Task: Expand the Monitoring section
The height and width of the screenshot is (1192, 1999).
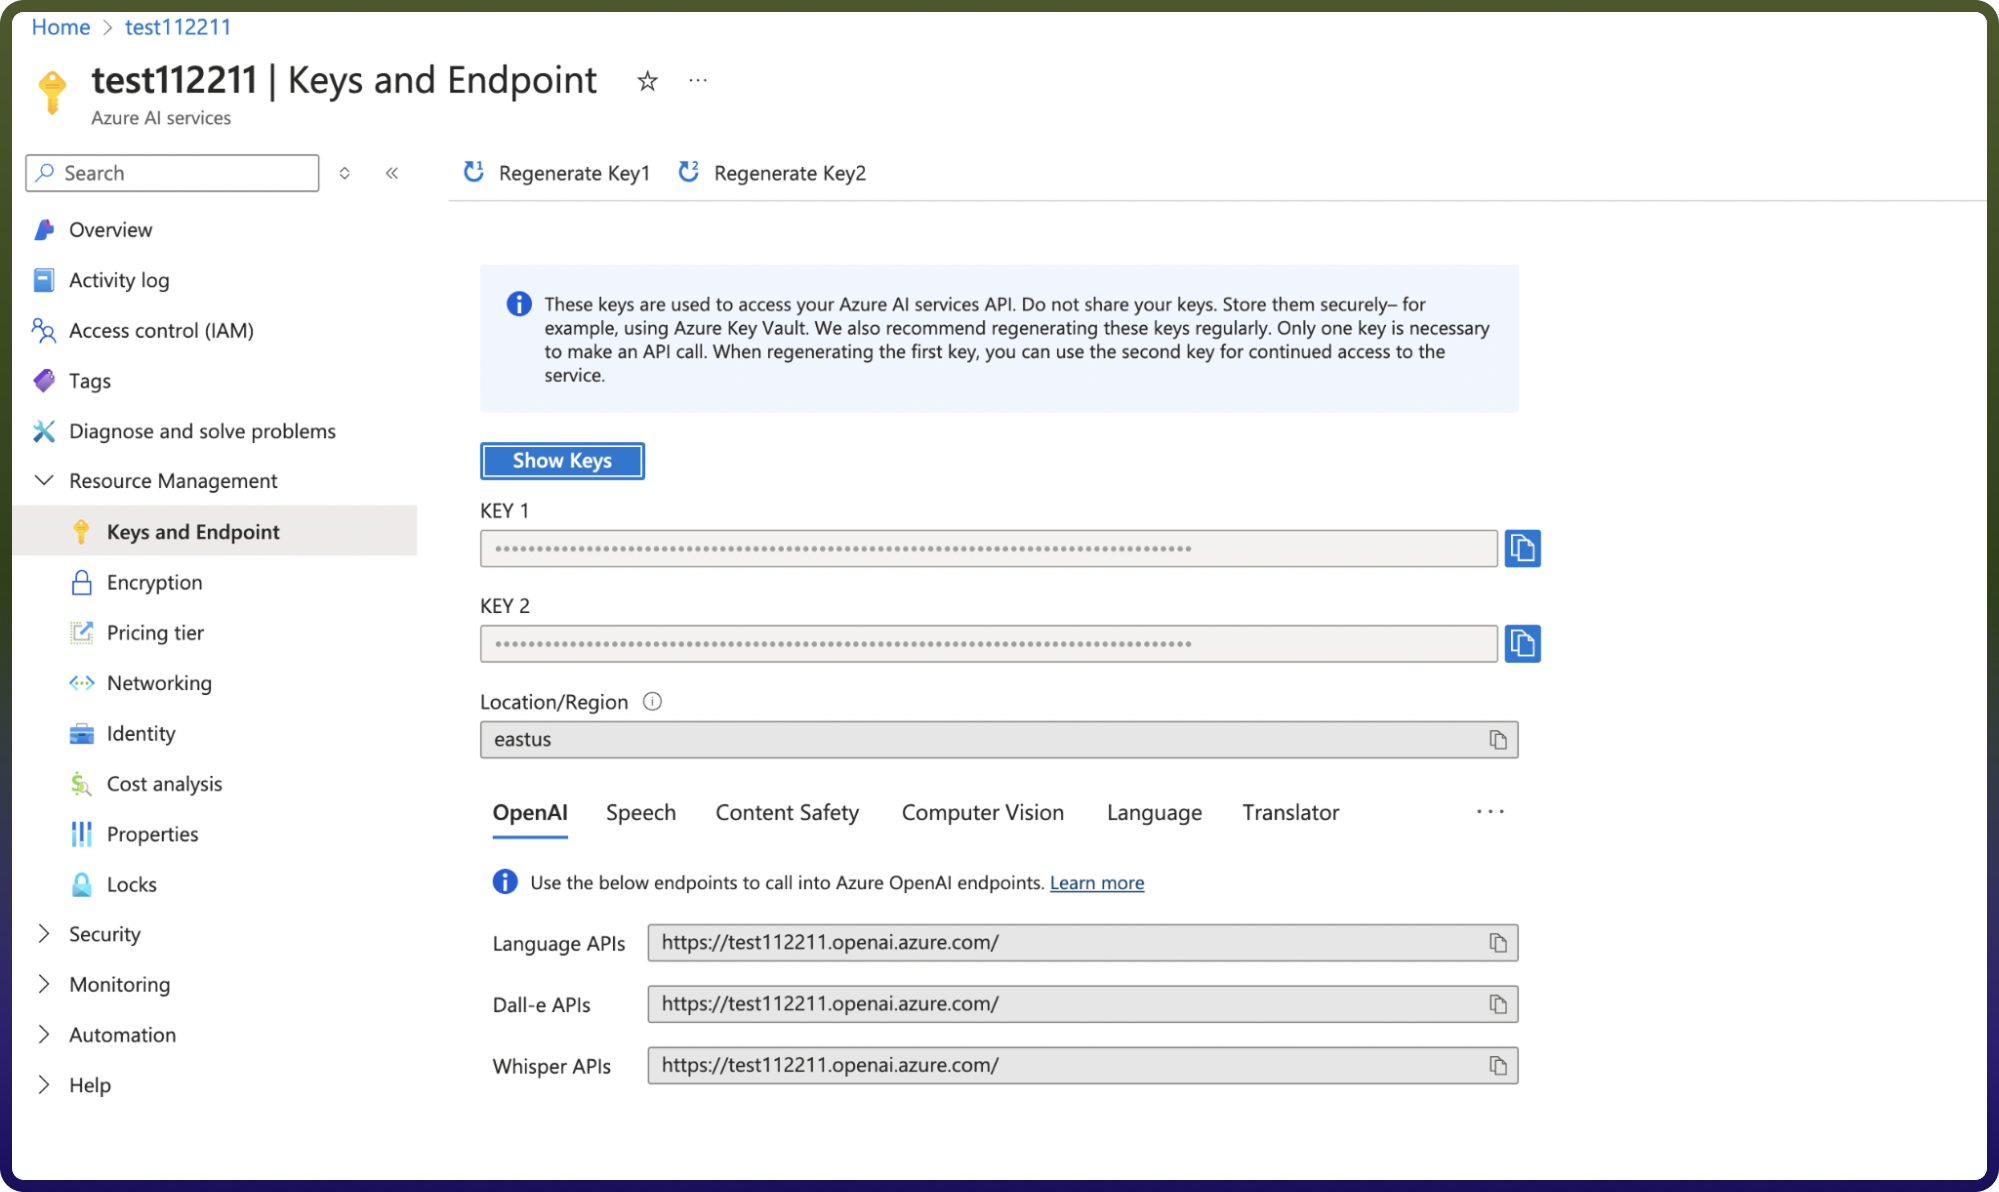Action: [44, 984]
